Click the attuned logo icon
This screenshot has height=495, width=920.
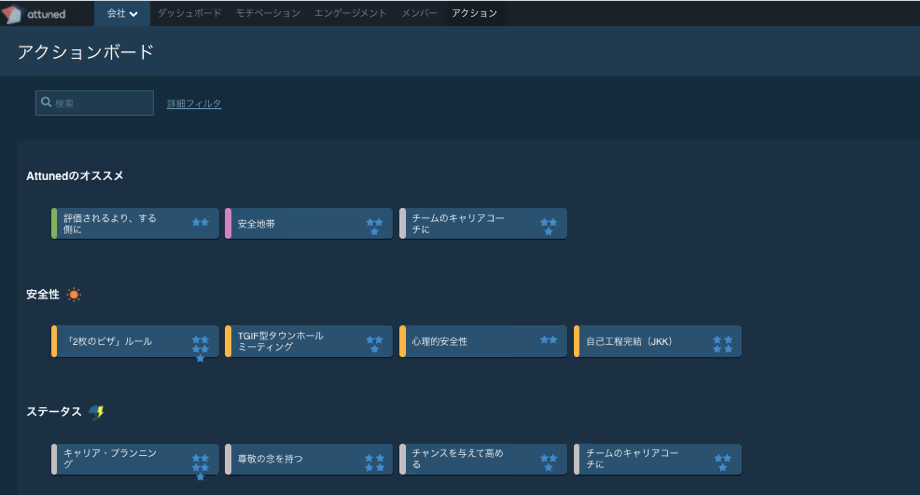(12, 14)
